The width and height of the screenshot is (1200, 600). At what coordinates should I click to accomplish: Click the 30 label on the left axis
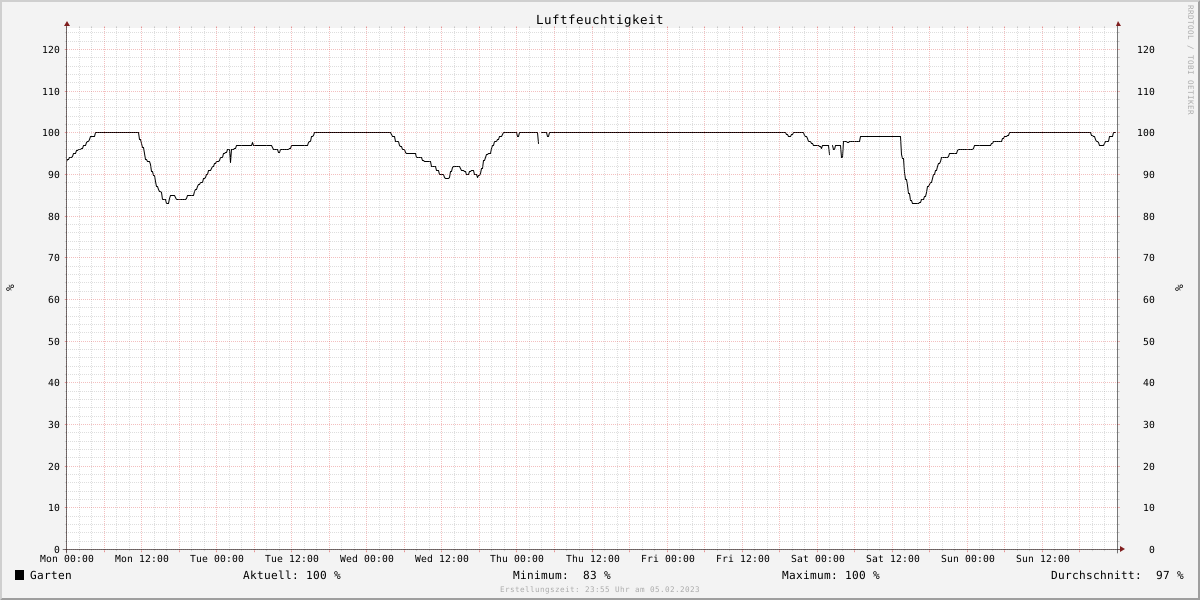[53, 425]
